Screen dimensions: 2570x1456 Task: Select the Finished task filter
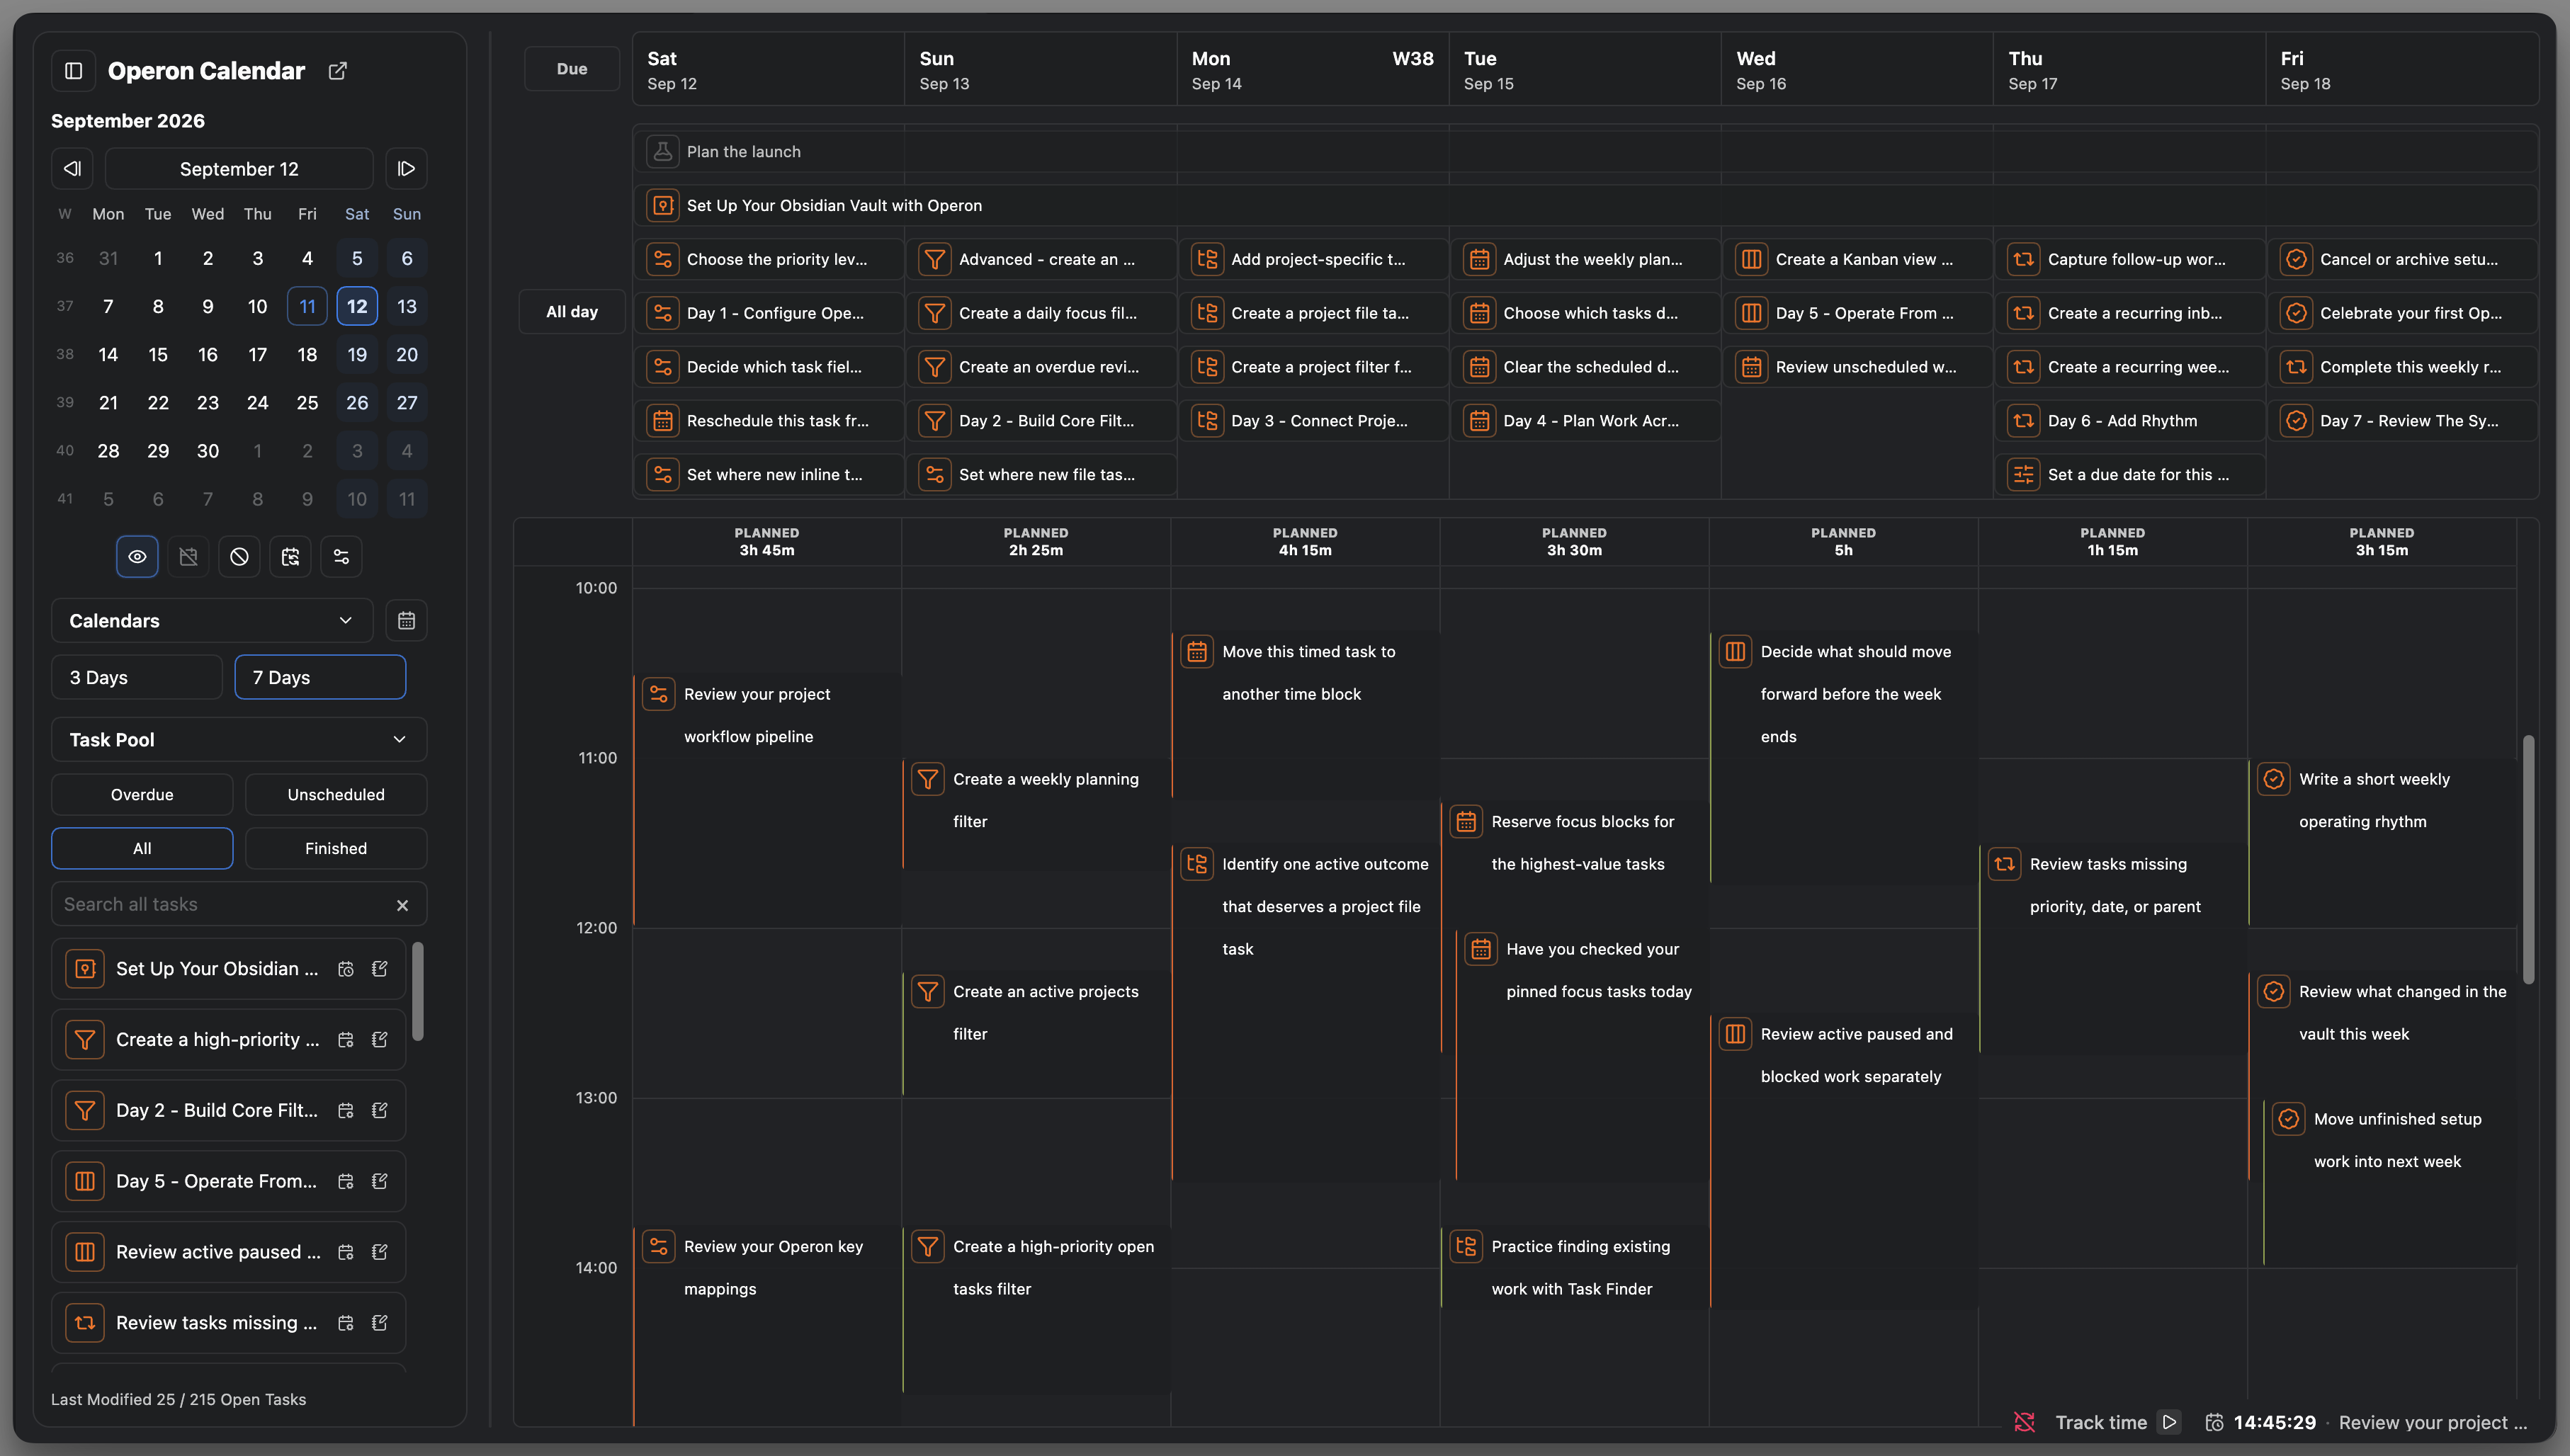[336, 849]
